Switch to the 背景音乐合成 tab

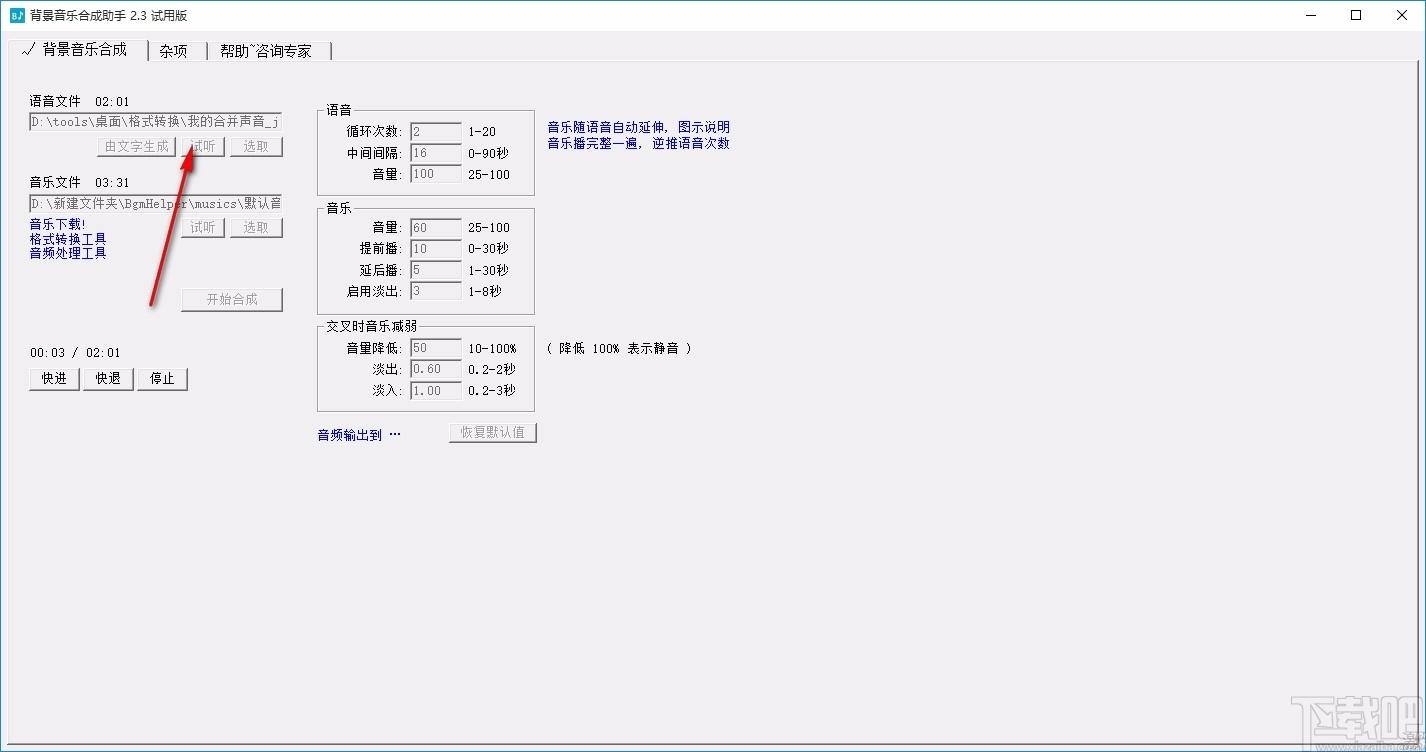tap(77, 49)
